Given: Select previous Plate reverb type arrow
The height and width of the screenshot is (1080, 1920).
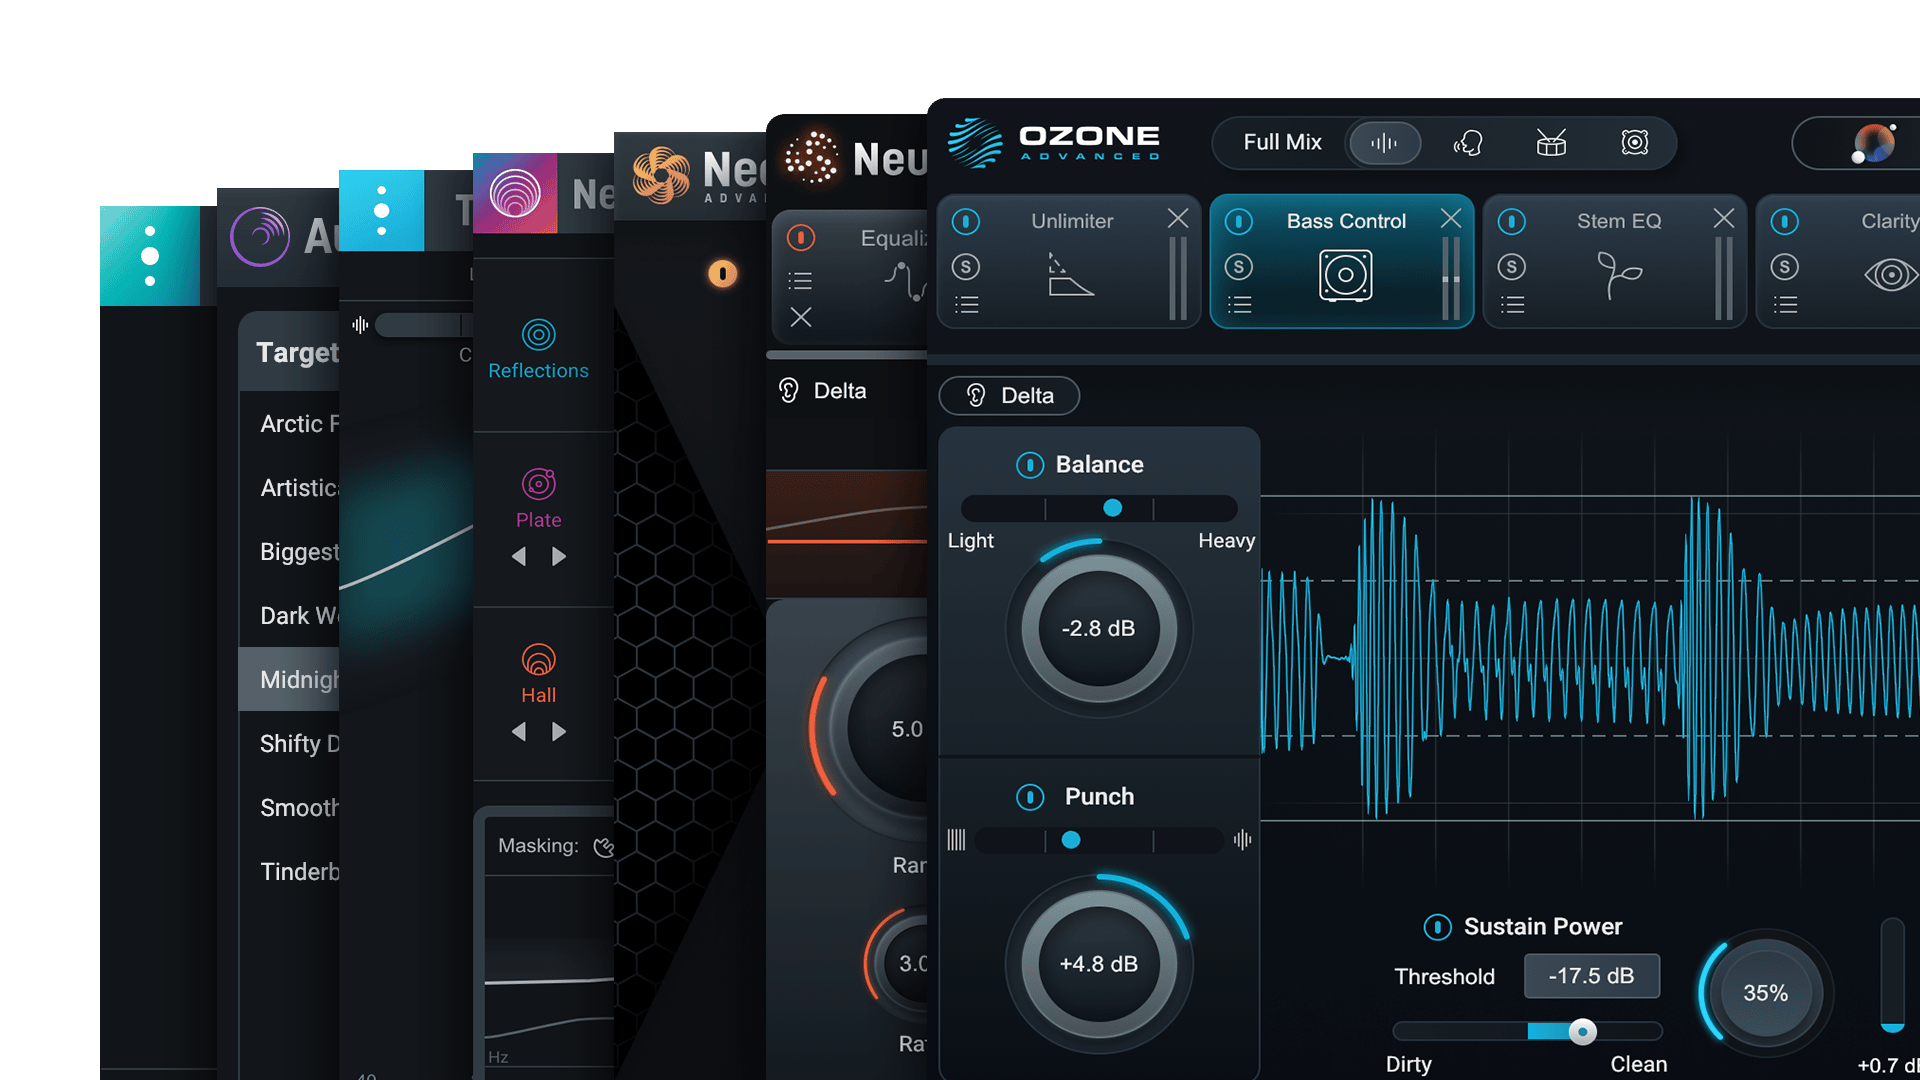Looking at the screenshot, I should pos(518,556).
